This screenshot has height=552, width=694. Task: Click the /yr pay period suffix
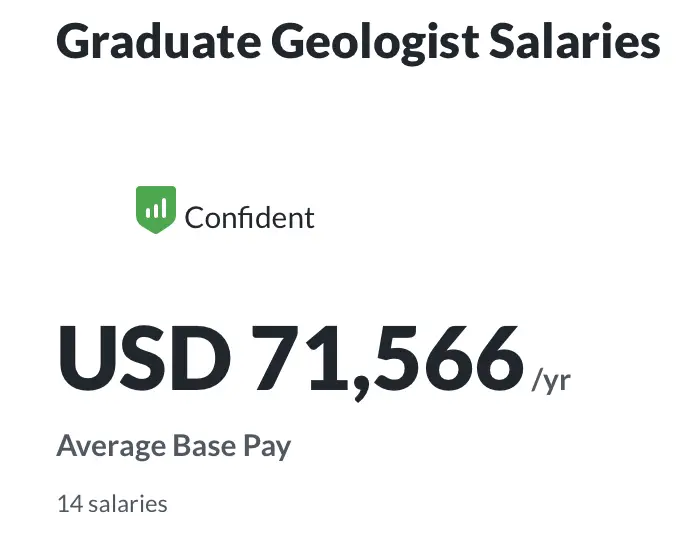(x=551, y=381)
